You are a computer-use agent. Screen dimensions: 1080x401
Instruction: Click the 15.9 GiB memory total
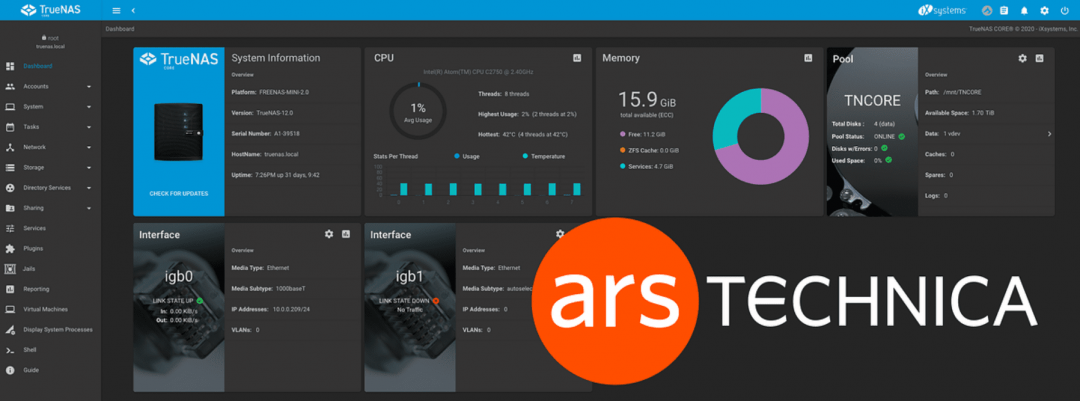(647, 99)
